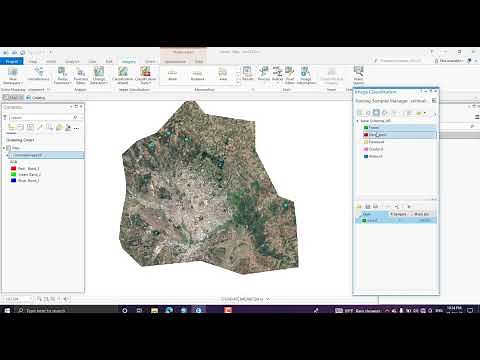Viewport: 480px width, 360px height.
Task: Open the Function Editor
Action: pyautogui.click(x=81, y=75)
